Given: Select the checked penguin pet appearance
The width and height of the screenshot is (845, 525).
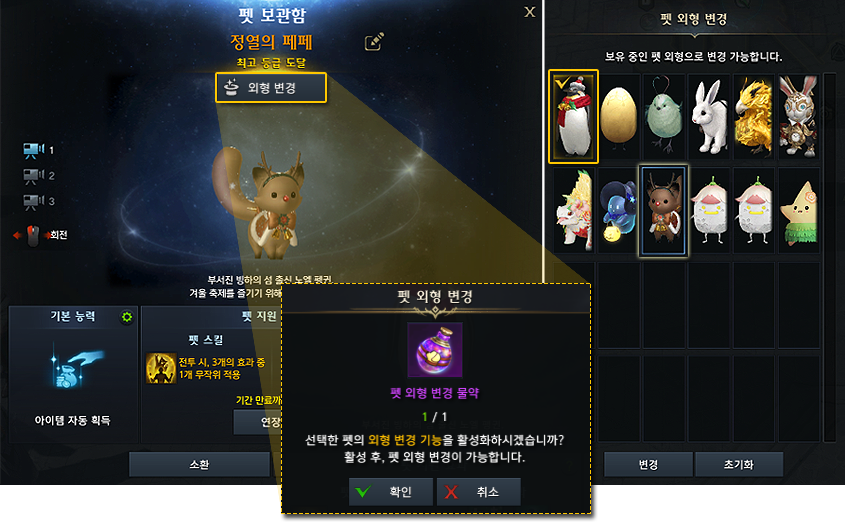Looking at the screenshot, I should point(573,116).
